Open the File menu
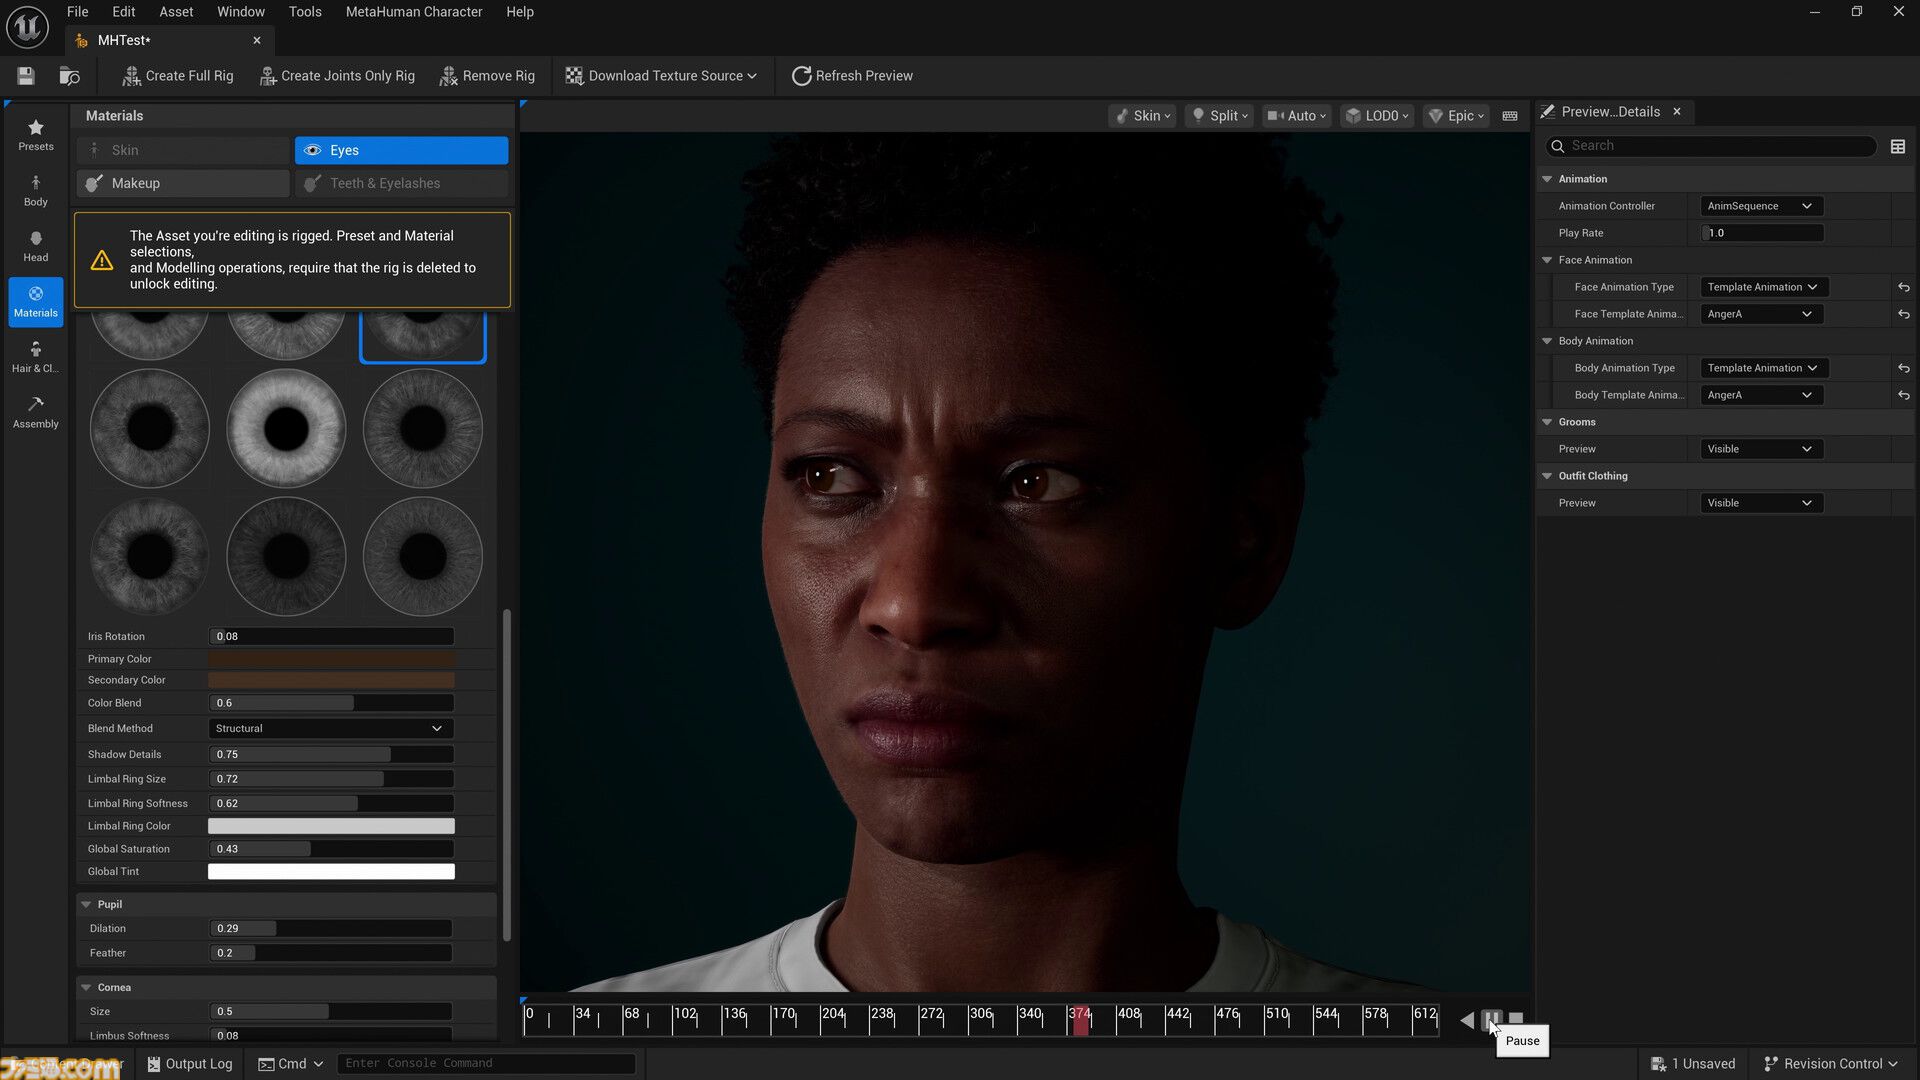This screenshot has width=1920, height=1080. coord(78,12)
